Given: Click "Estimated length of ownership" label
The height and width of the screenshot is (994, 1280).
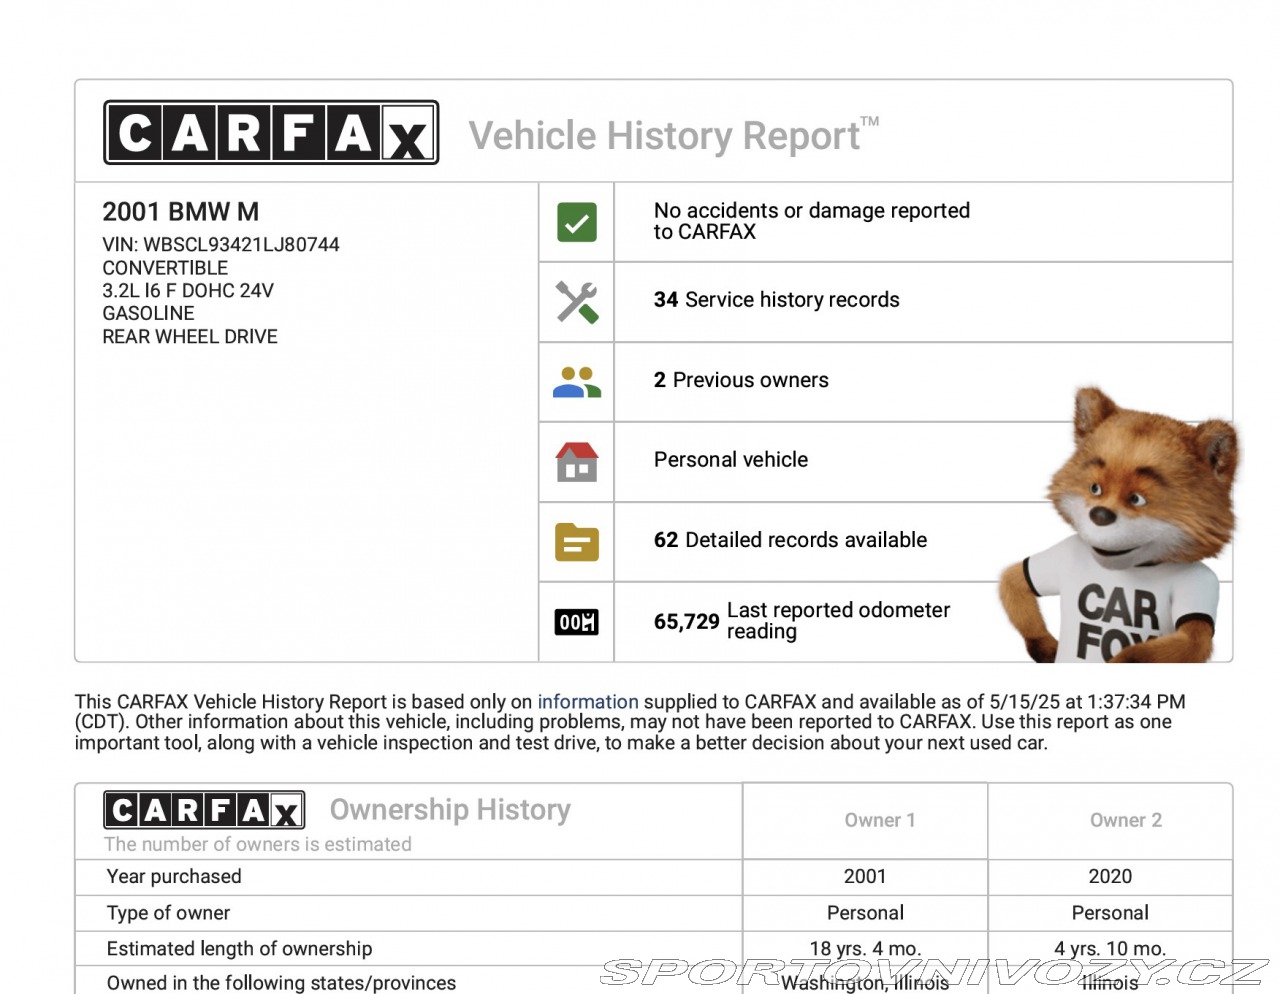Looking at the screenshot, I should 239,949.
